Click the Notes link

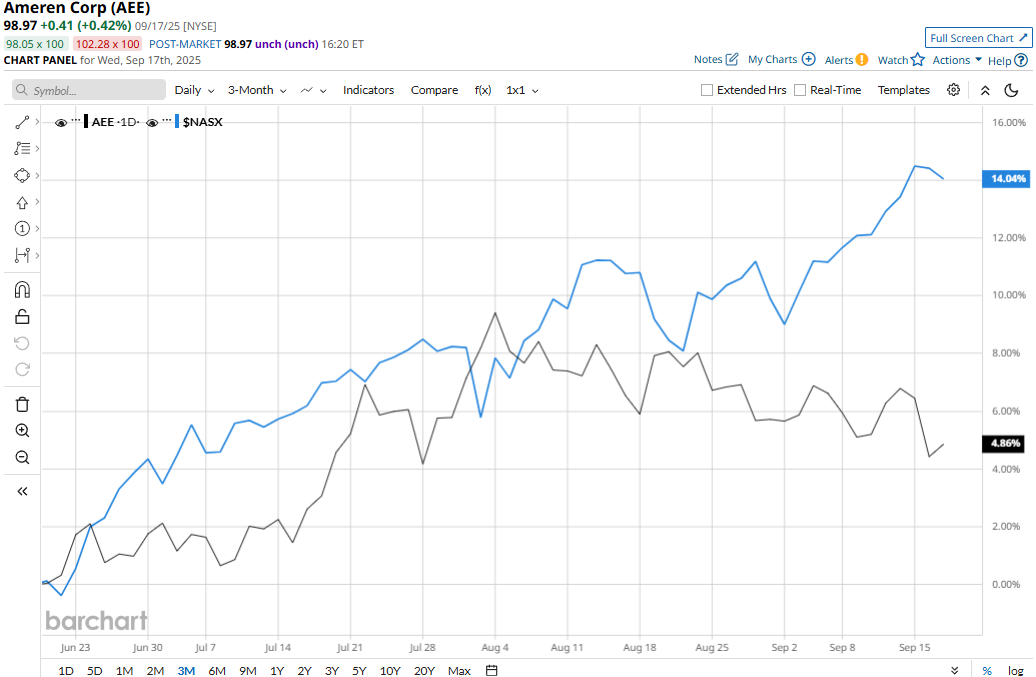point(708,59)
